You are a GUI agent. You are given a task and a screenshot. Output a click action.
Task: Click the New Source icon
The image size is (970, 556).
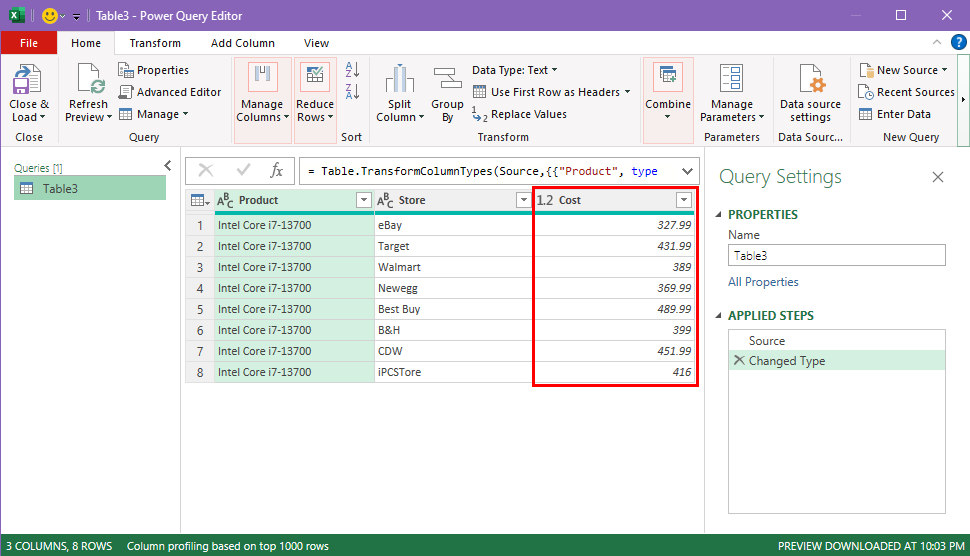click(x=866, y=70)
